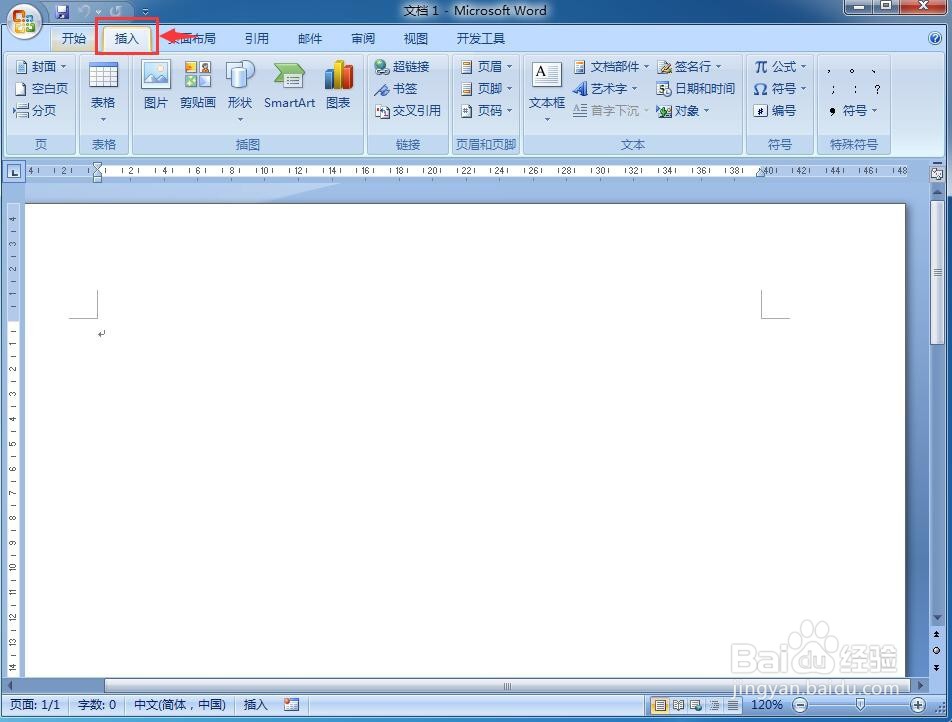Select the Insert (插入) tab
This screenshot has height=722, width=952.
126,38
